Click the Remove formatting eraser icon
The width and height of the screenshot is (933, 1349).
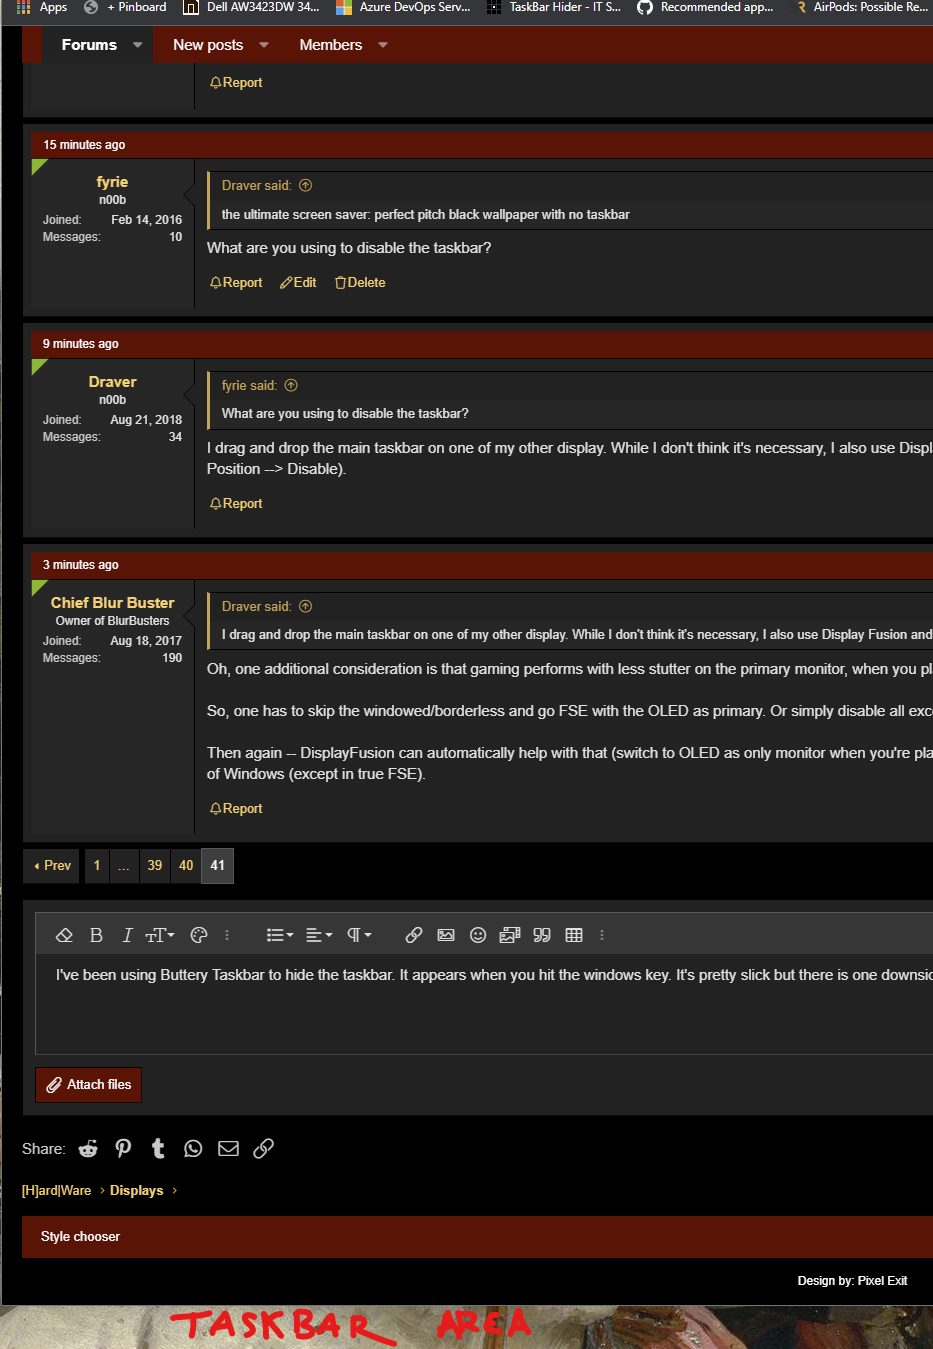coord(64,935)
